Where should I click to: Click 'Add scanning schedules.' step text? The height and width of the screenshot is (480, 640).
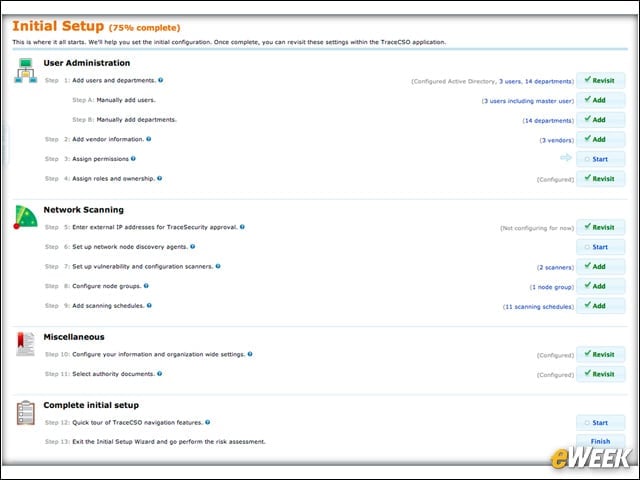pyautogui.click(x=109, y=305)
